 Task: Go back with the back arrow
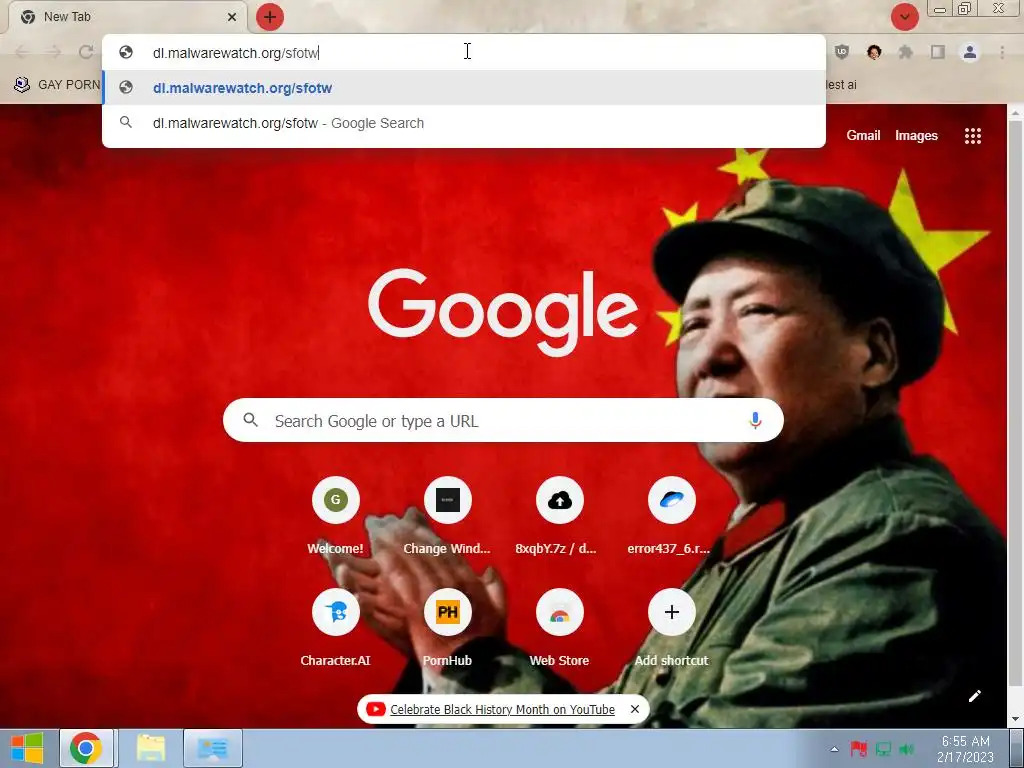[x=22, y=52]
